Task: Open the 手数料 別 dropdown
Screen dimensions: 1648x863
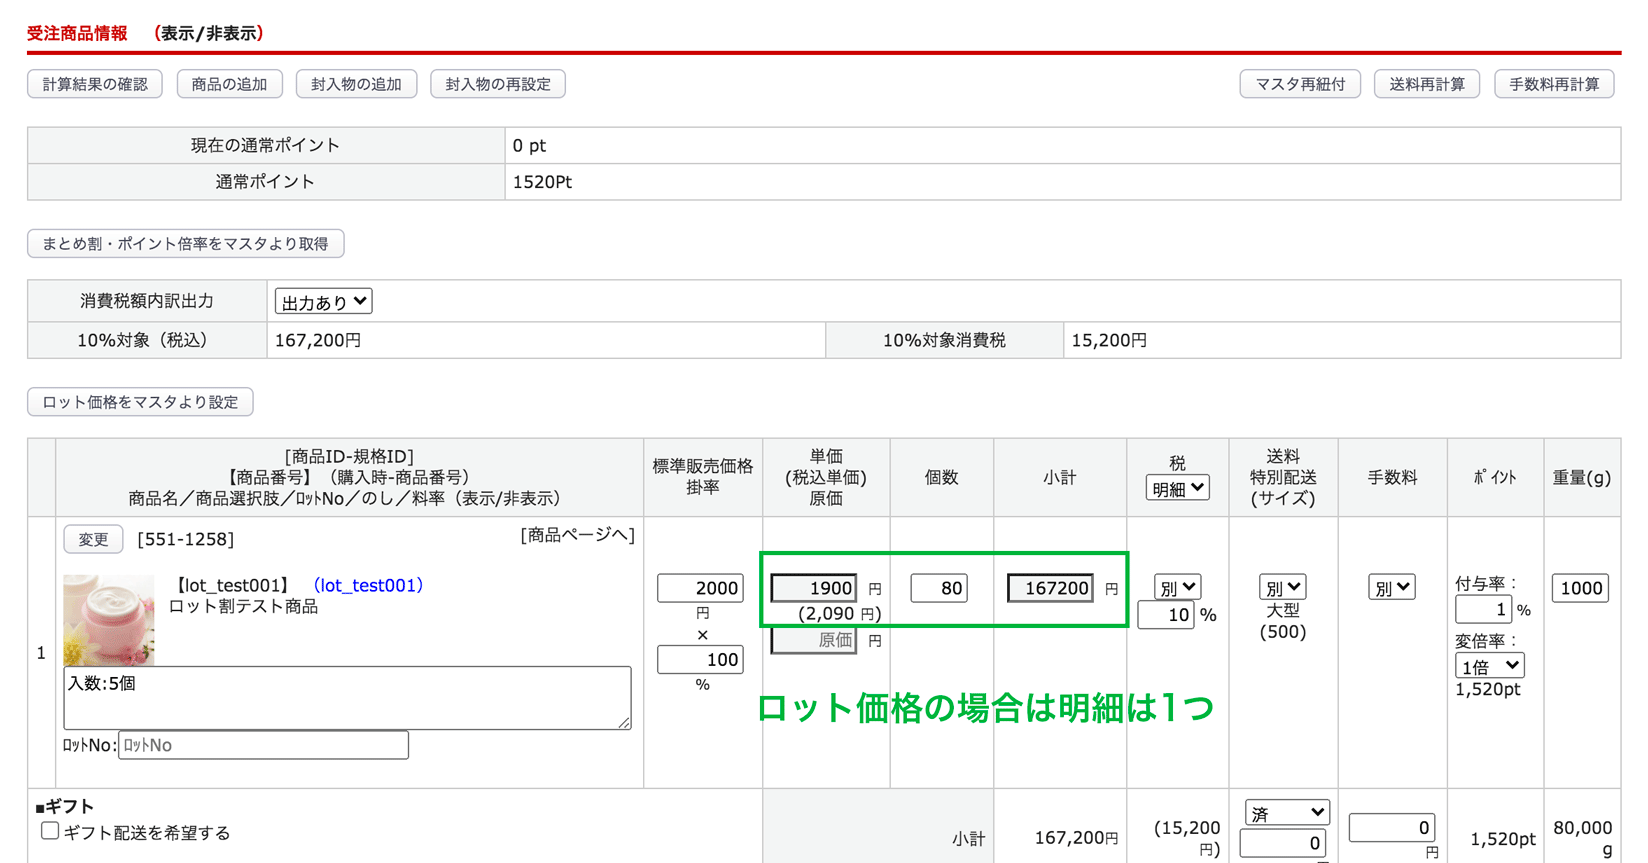Action: tap(1391, 588)
